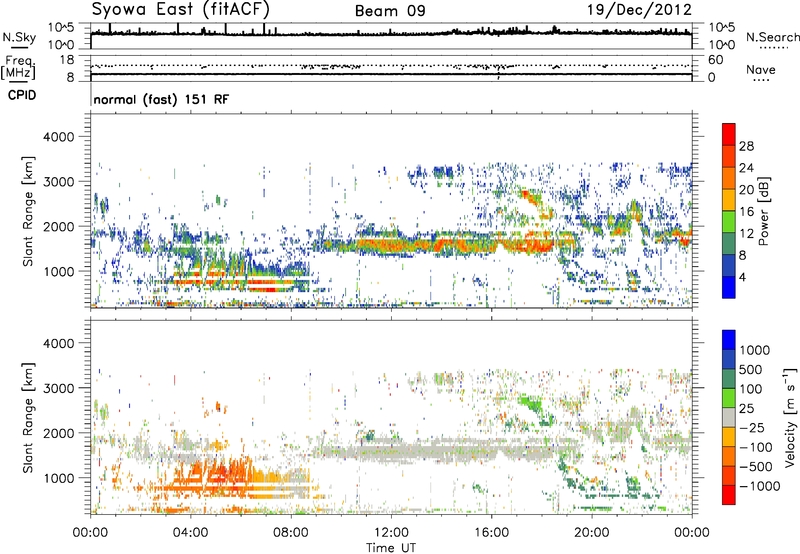
Task: Click the 'Time UT' axis title
Action: 391,548
